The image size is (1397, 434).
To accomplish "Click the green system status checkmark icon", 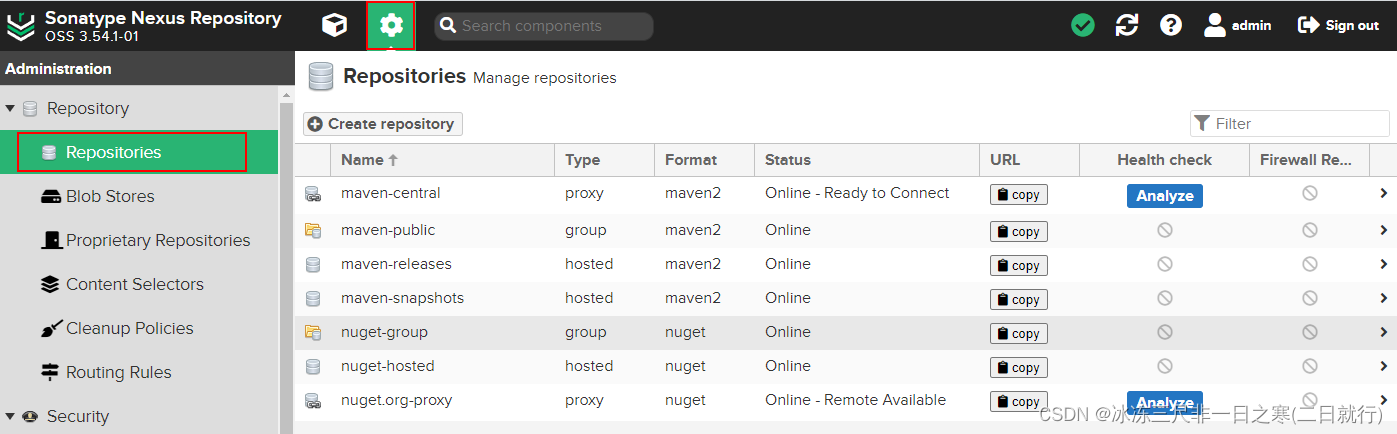I will 1083,25.
